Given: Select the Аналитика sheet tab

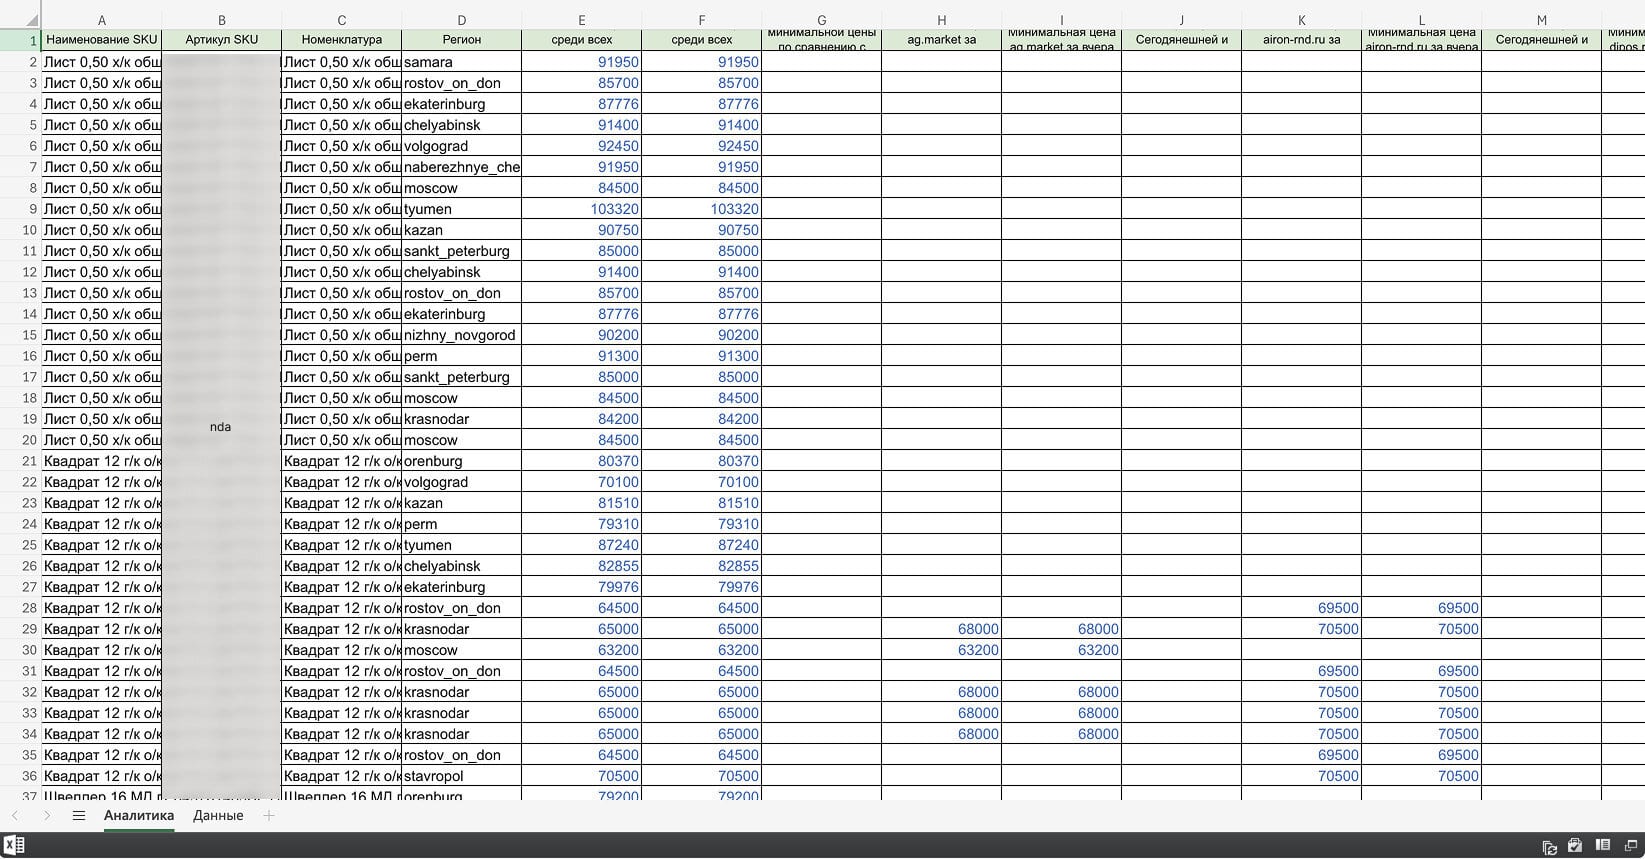Looking at the screenshot, I should click(139, 816).
